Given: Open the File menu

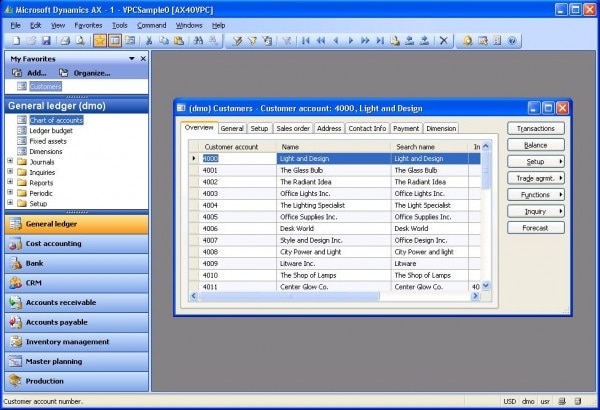Looking at the screenshot, I should [x=16, y=25].
